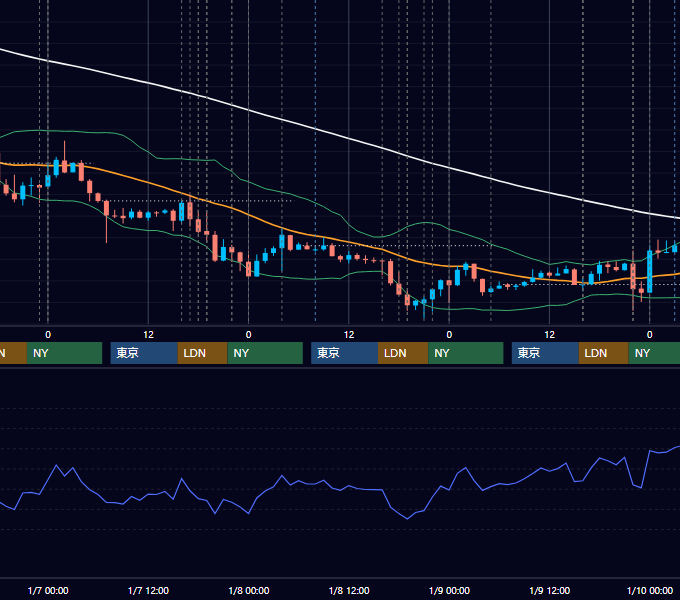680x600 pixels.
Task: Click the hour label 0 above 1/9 00:00
Action: pyautogui.click(x=449, y=335)
